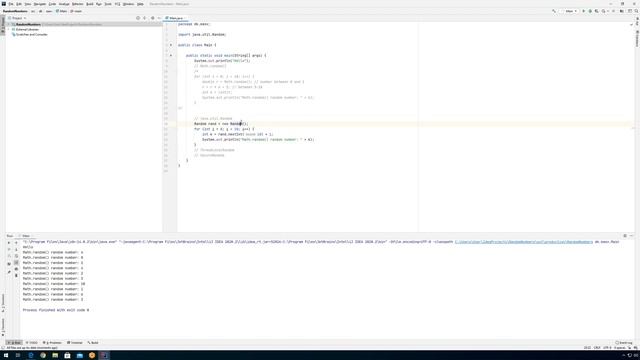Viewport: 640px width, 360px height.
Task: Click cursor position indicator in status bar
Action: (587, 348)
